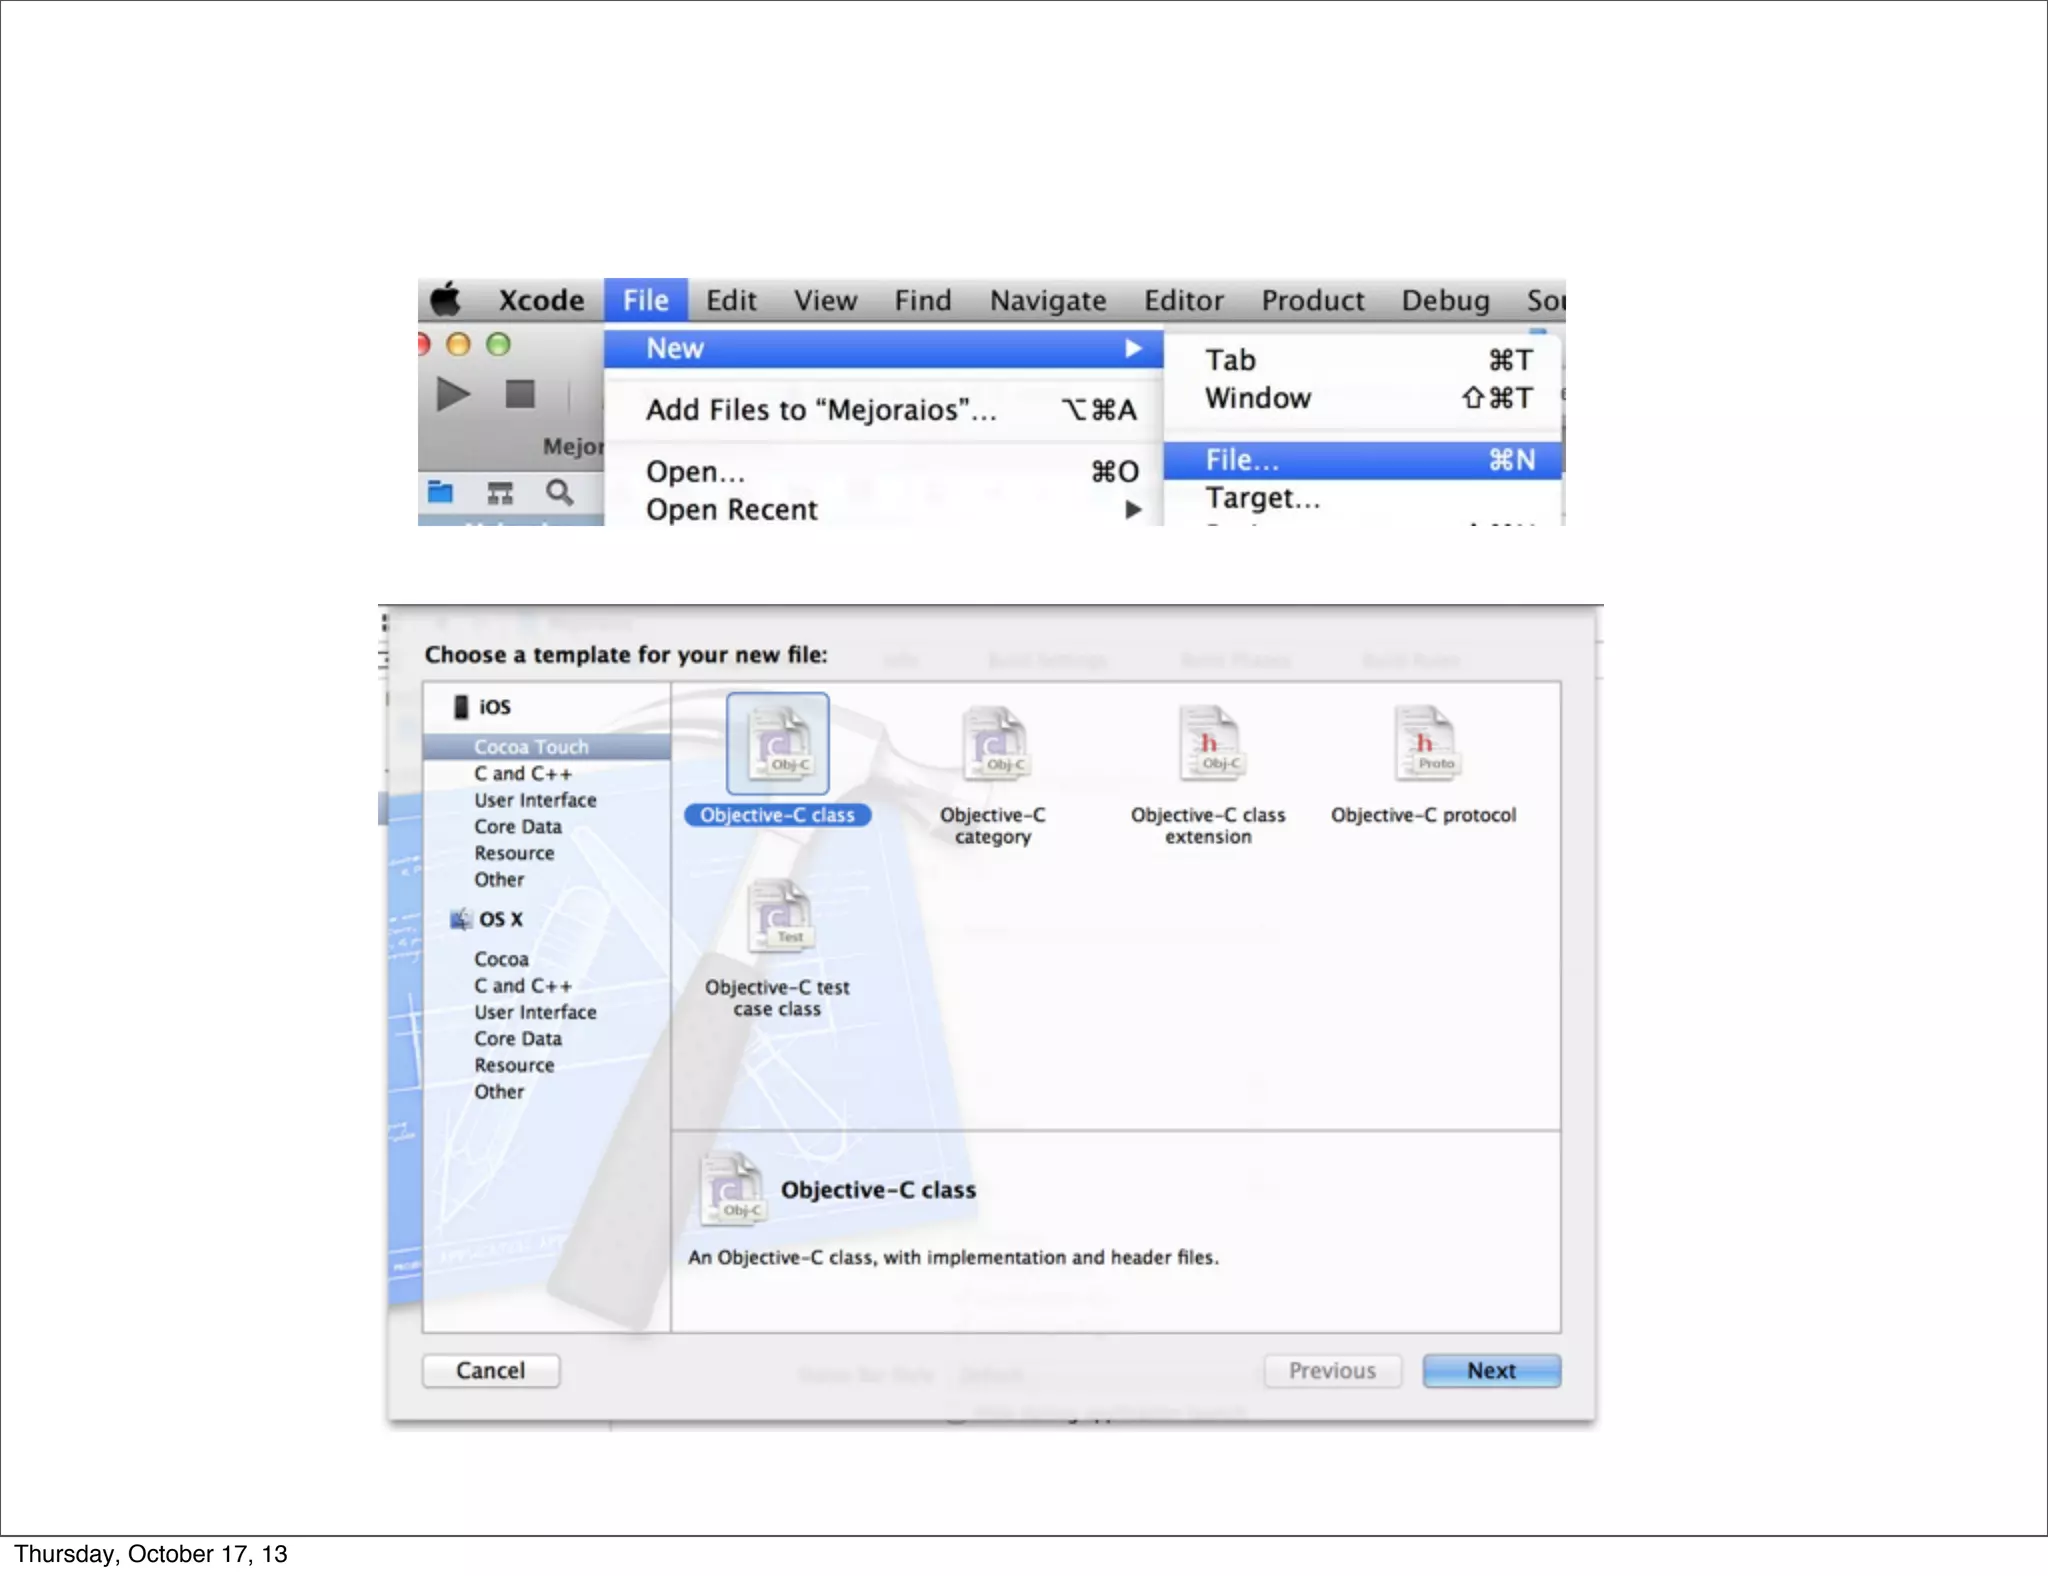
Task: Open the Search navigator magnifier icon
Action: click(x=559, y=492)
